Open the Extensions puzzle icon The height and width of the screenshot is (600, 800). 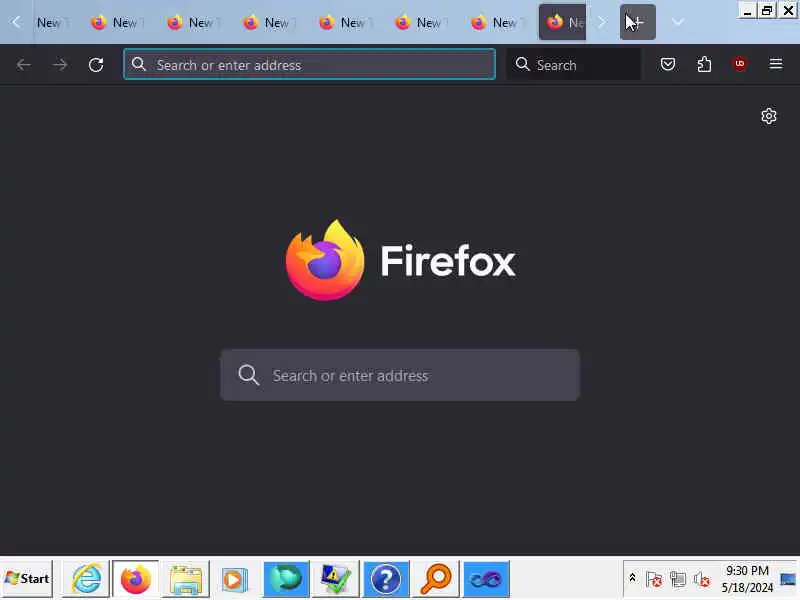(x=704, y=64)
